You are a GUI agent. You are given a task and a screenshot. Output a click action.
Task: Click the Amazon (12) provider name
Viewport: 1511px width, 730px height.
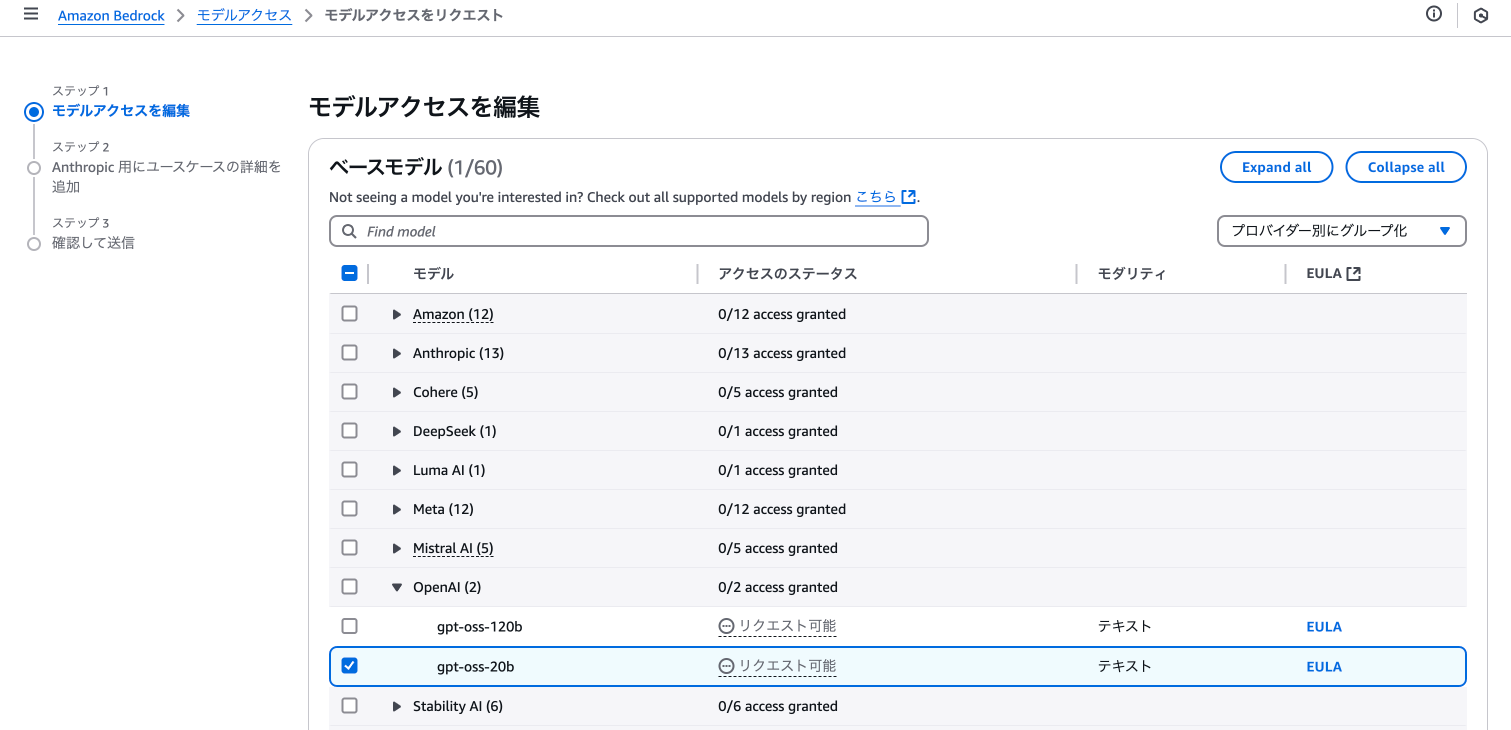(x=453, y=314)
